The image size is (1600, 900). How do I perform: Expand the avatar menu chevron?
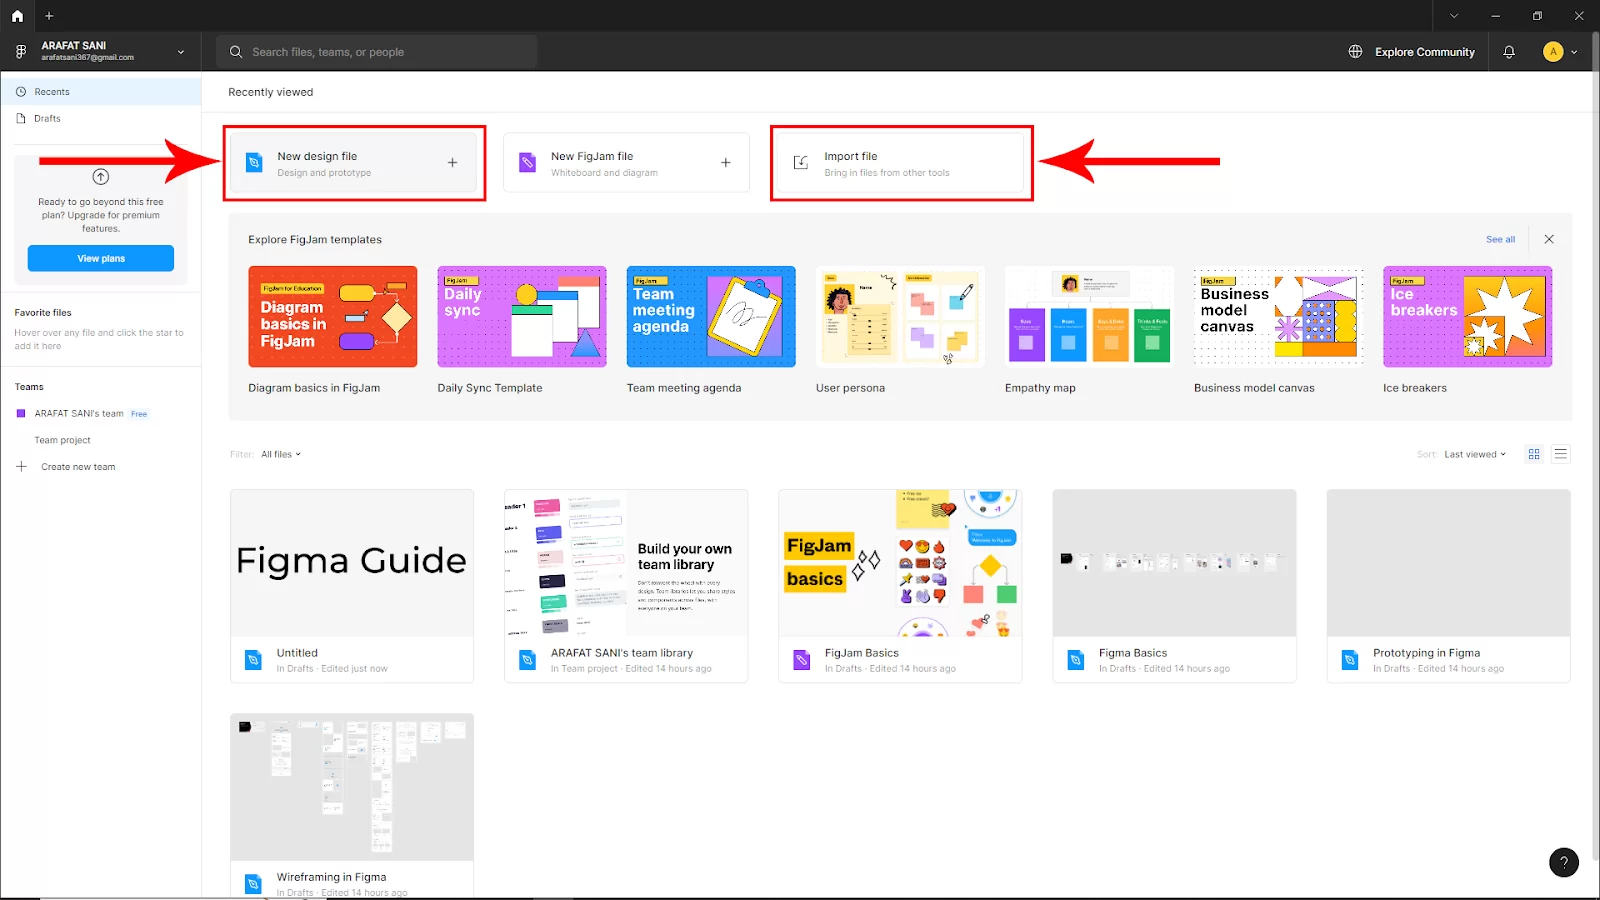click(1574, 52)
